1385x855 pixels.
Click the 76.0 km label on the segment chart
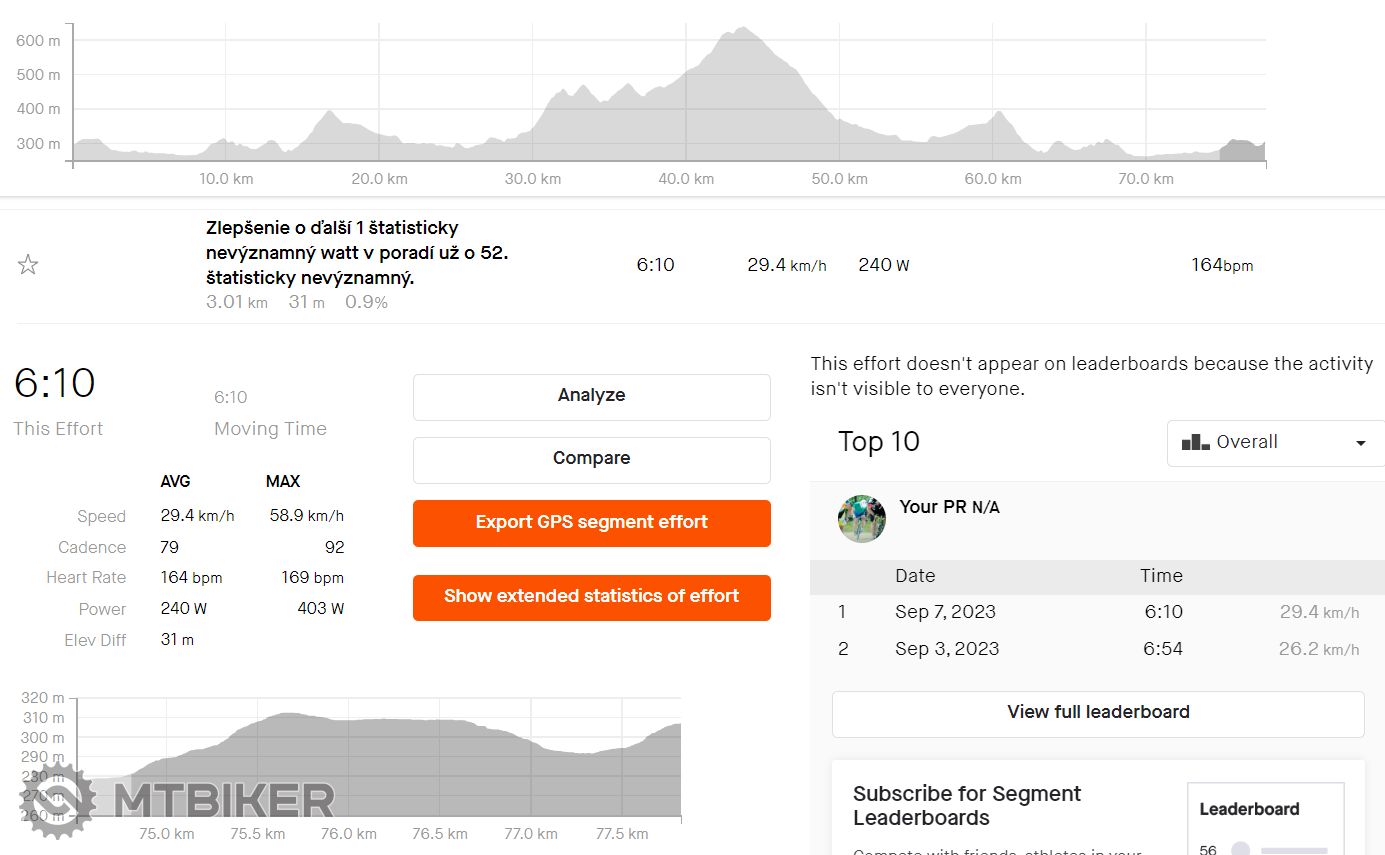[x=348, y=834]
